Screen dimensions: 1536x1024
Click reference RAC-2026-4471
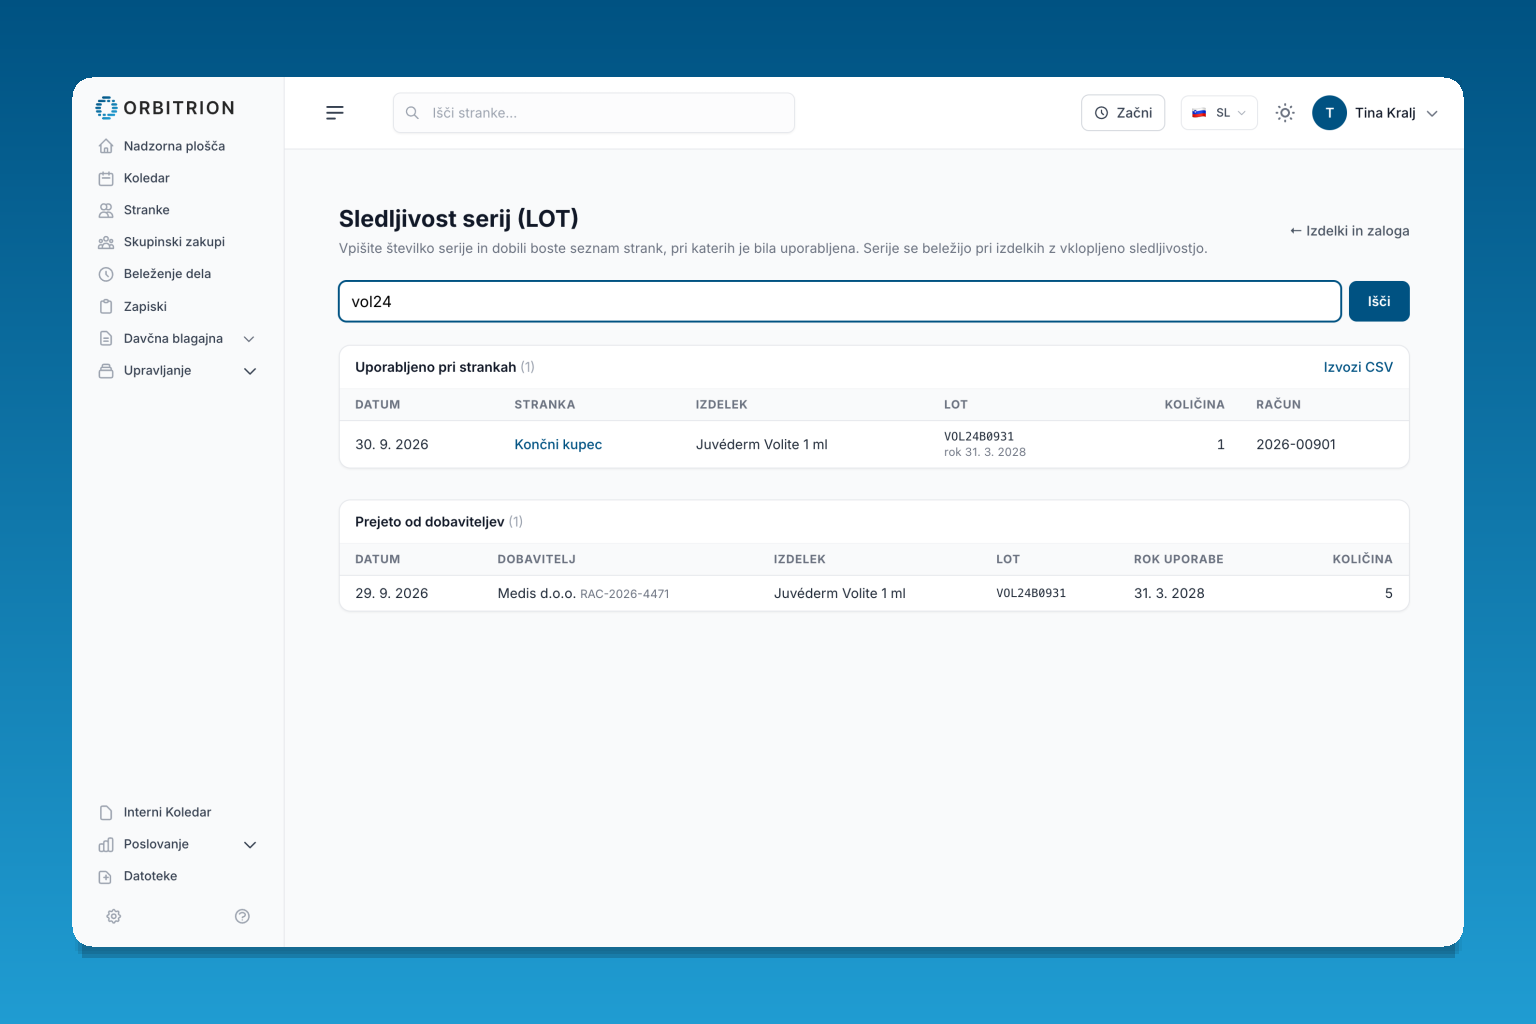point(625,594)
